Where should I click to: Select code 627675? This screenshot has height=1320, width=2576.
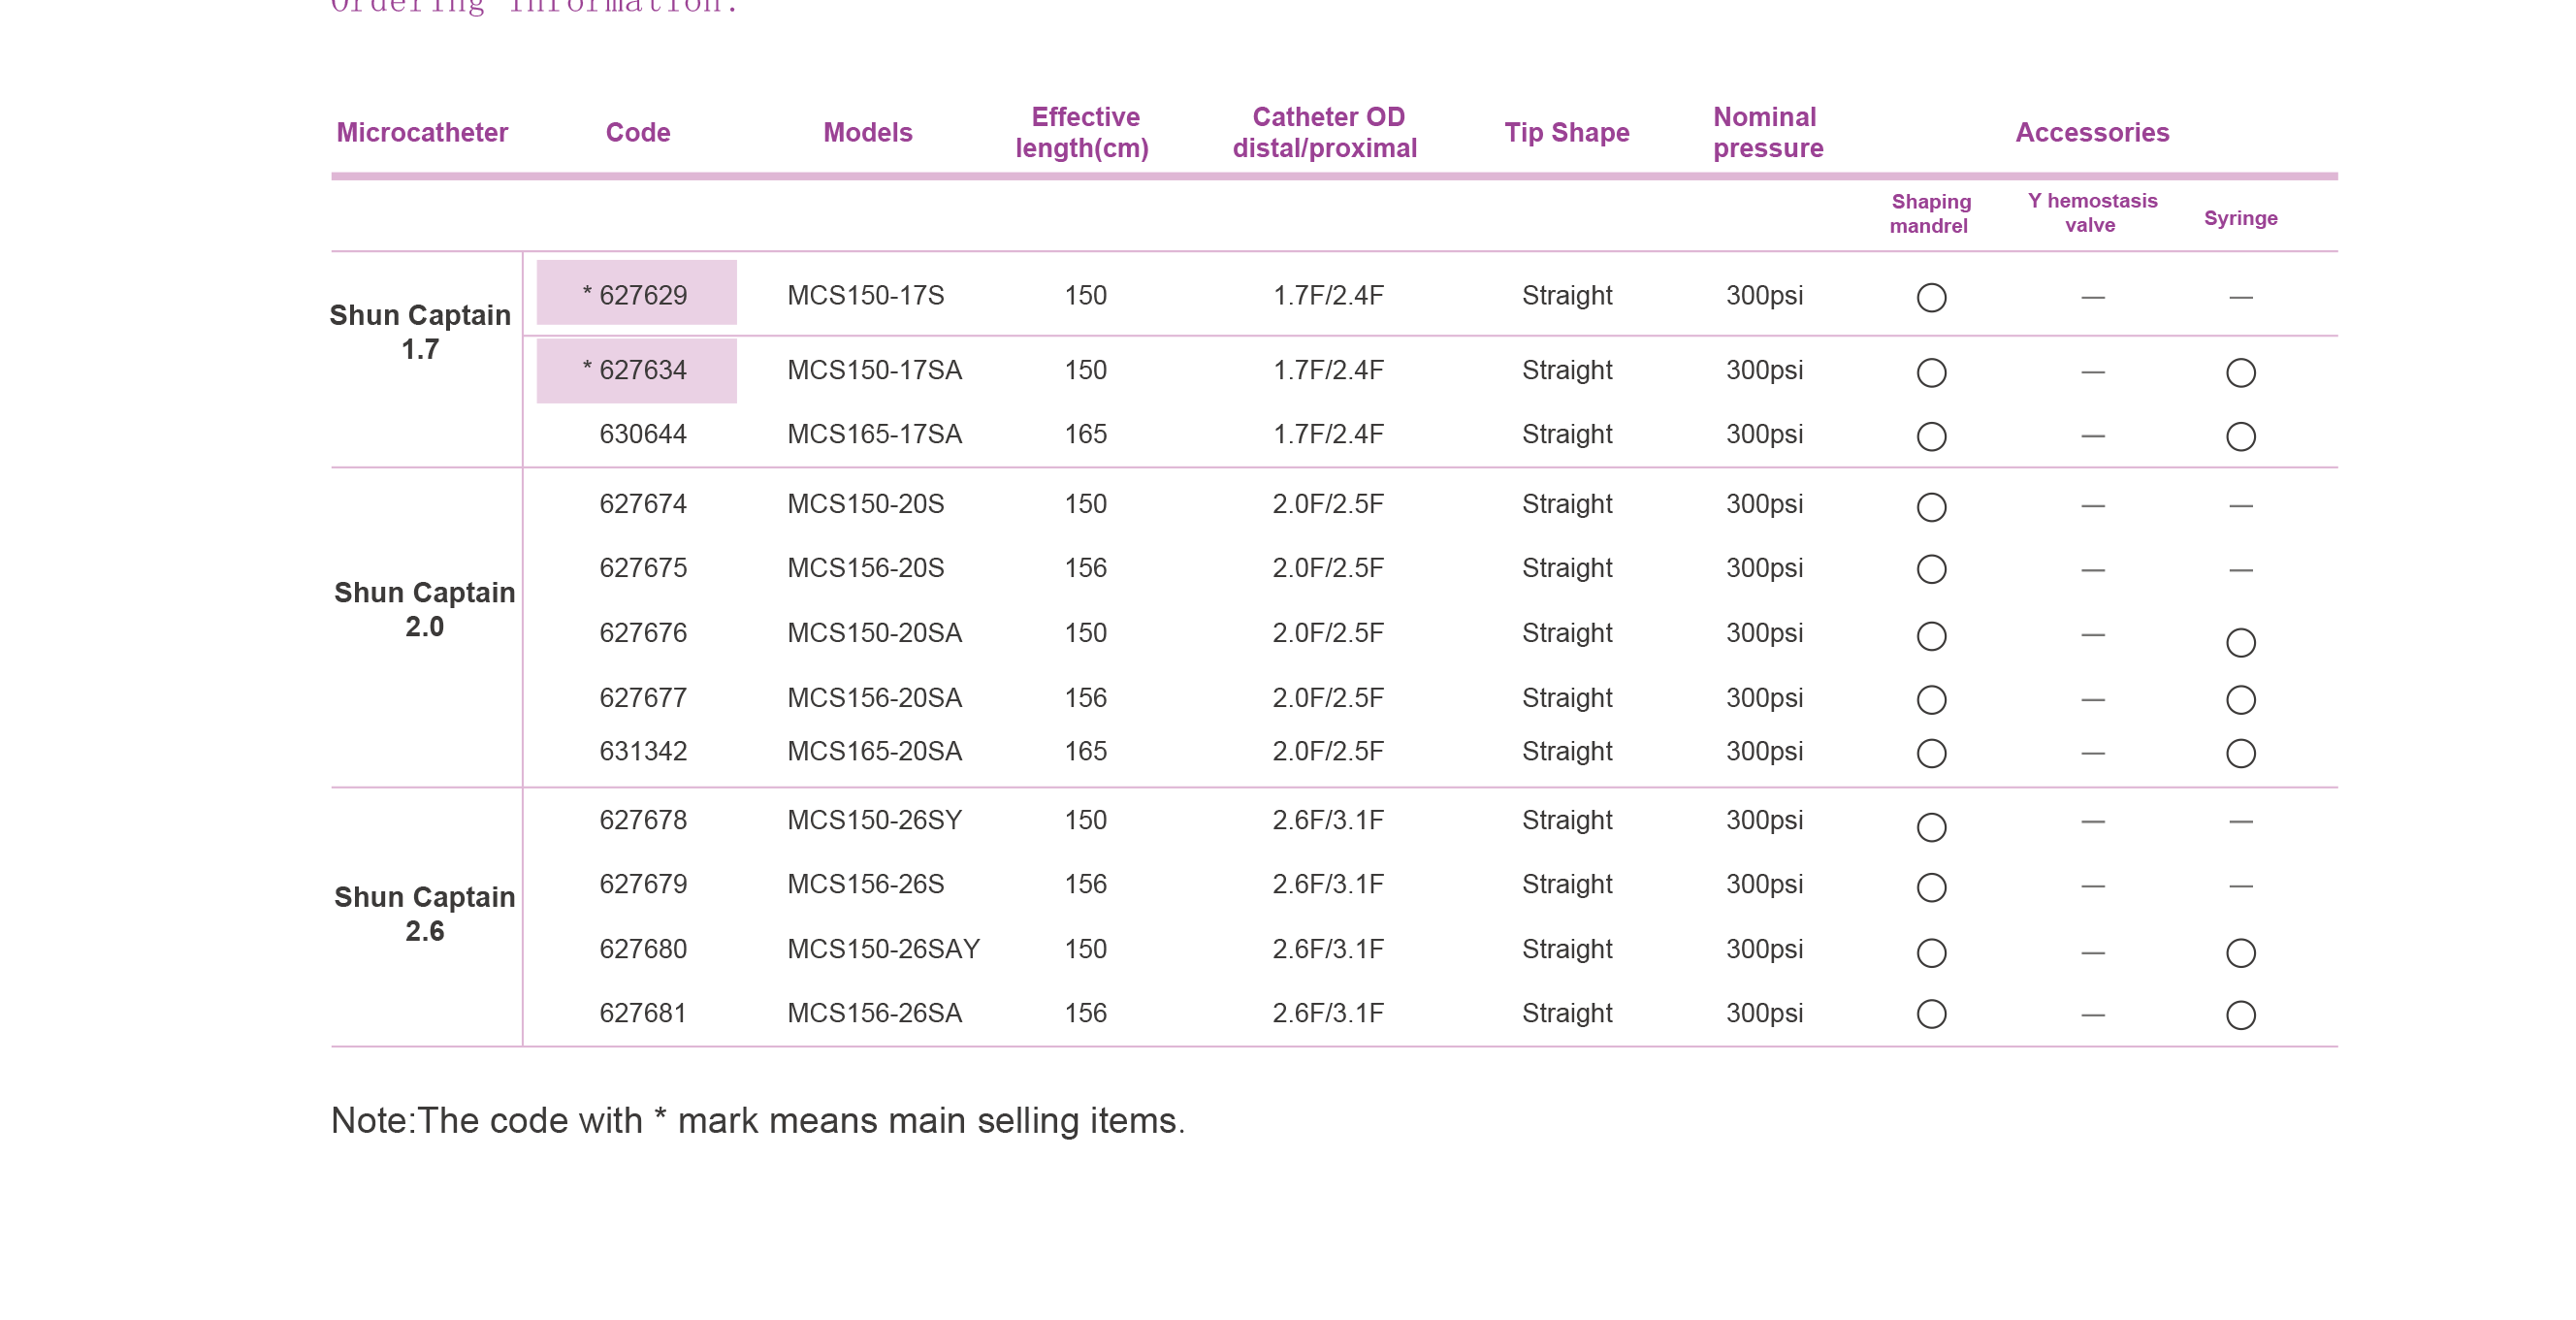coord(643,568)
